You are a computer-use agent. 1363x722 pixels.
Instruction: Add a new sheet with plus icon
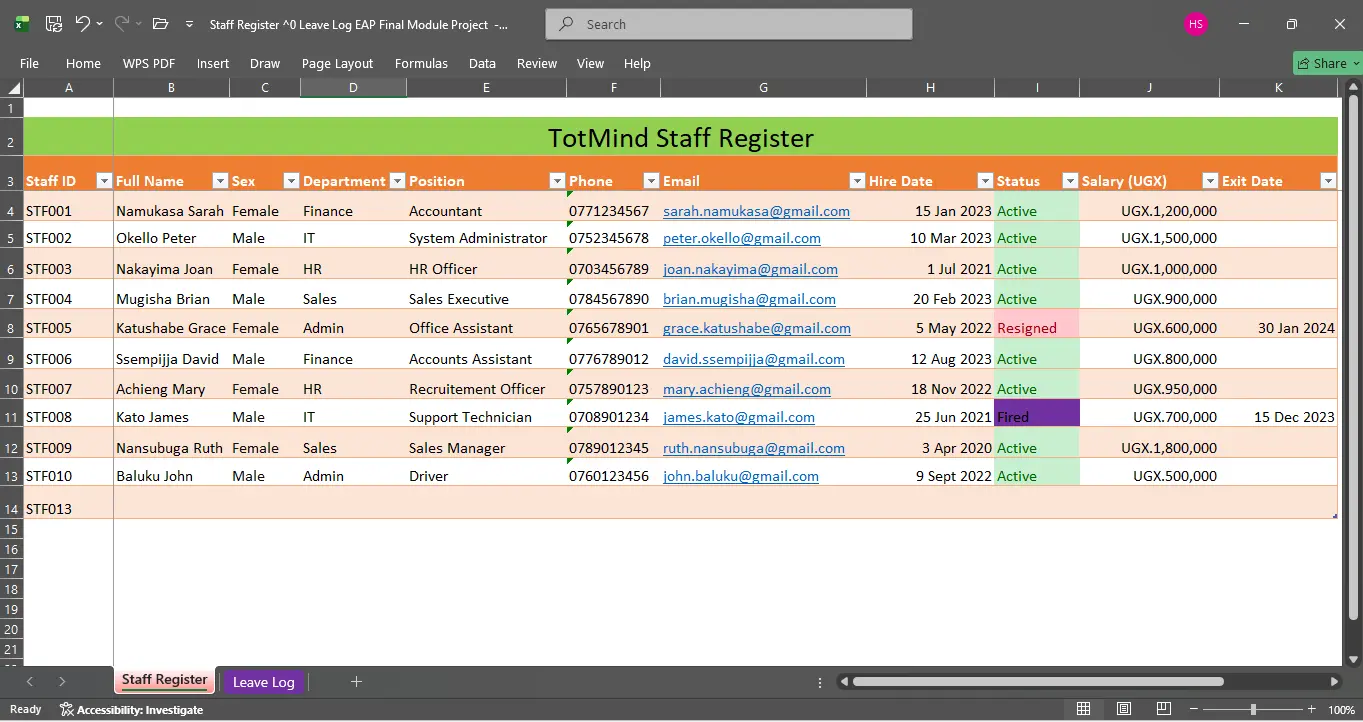click(x=356, y=682)
